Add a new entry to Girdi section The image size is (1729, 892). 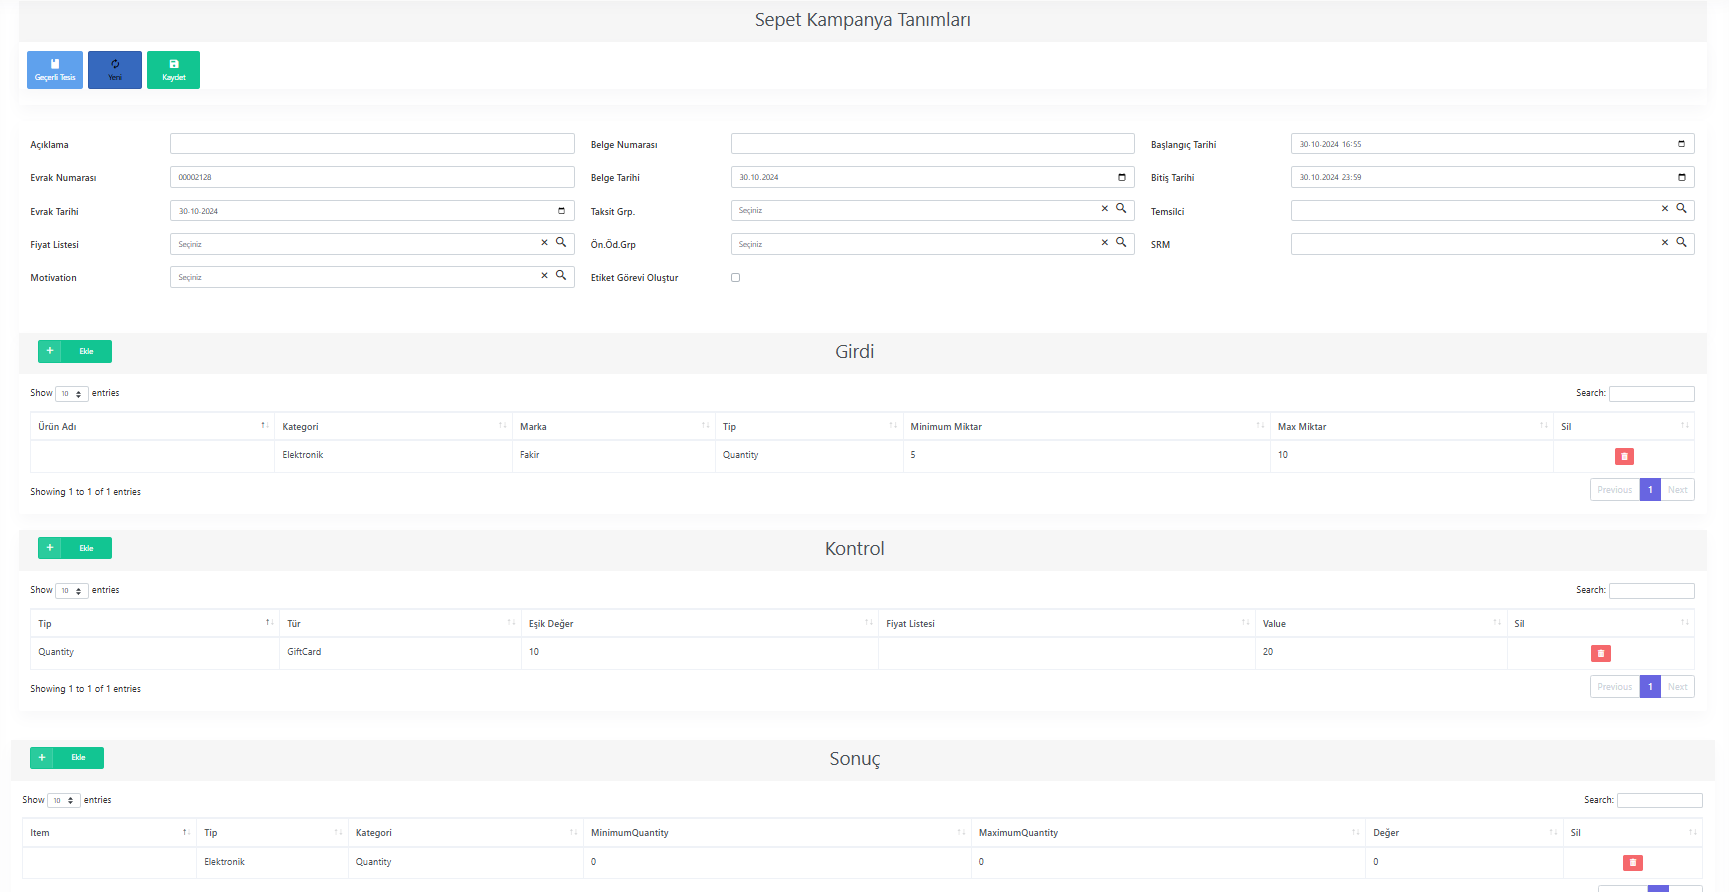point(75,351)
